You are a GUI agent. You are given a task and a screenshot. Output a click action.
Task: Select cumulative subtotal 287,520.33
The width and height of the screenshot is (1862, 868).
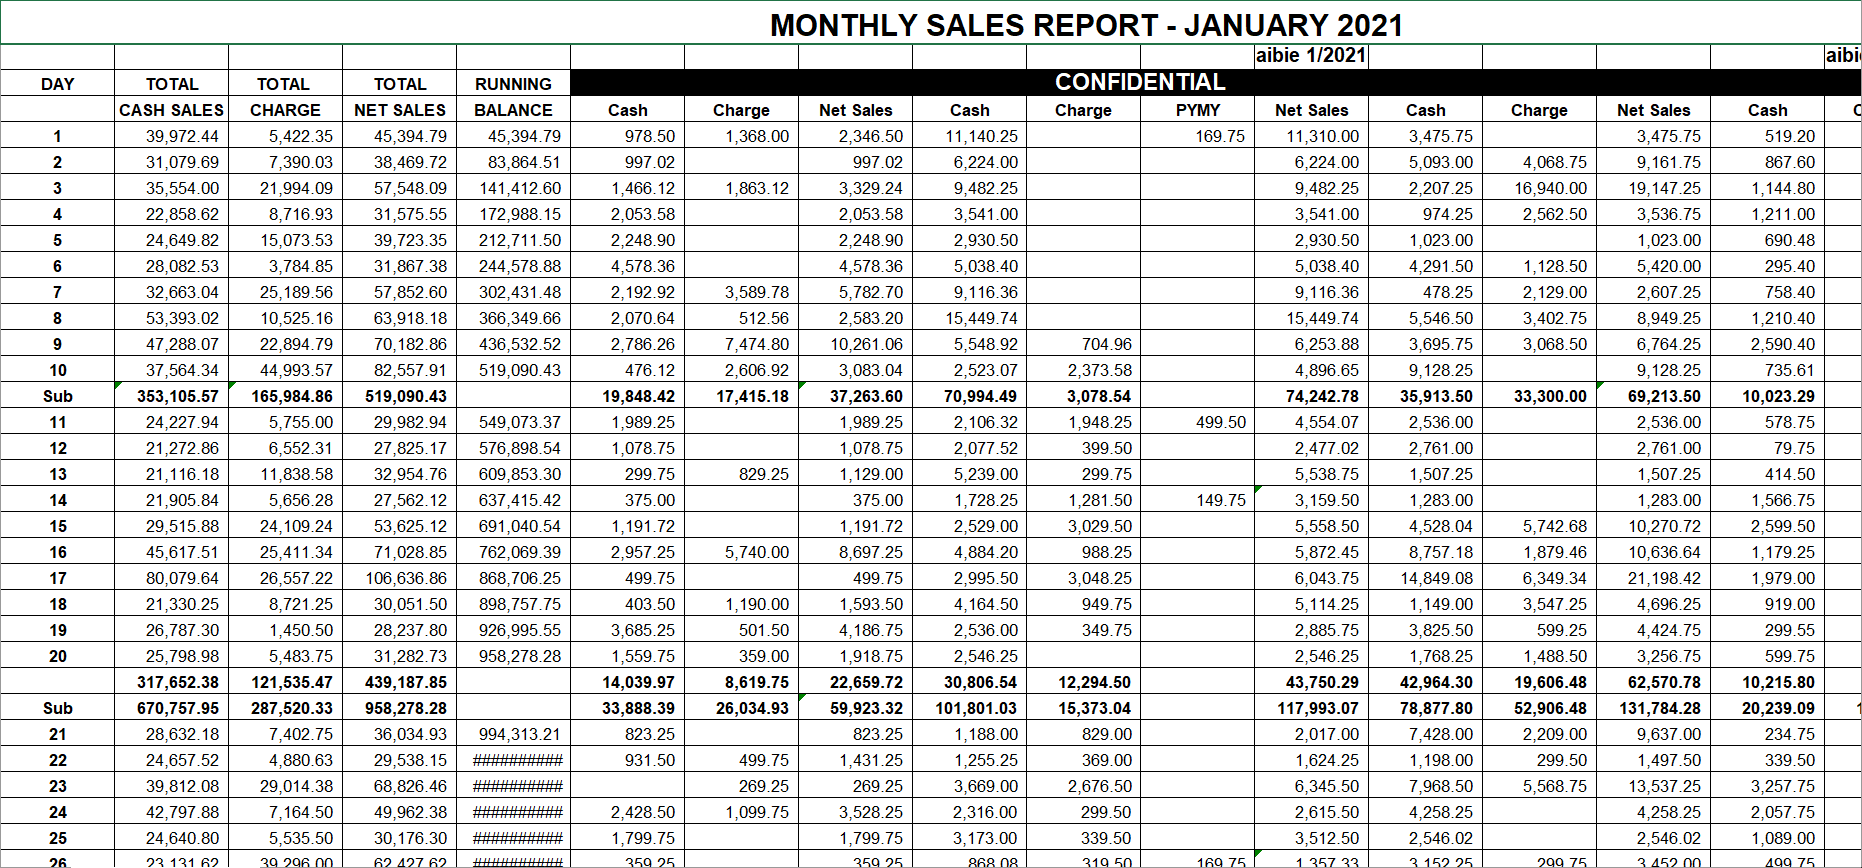[286, 708]
